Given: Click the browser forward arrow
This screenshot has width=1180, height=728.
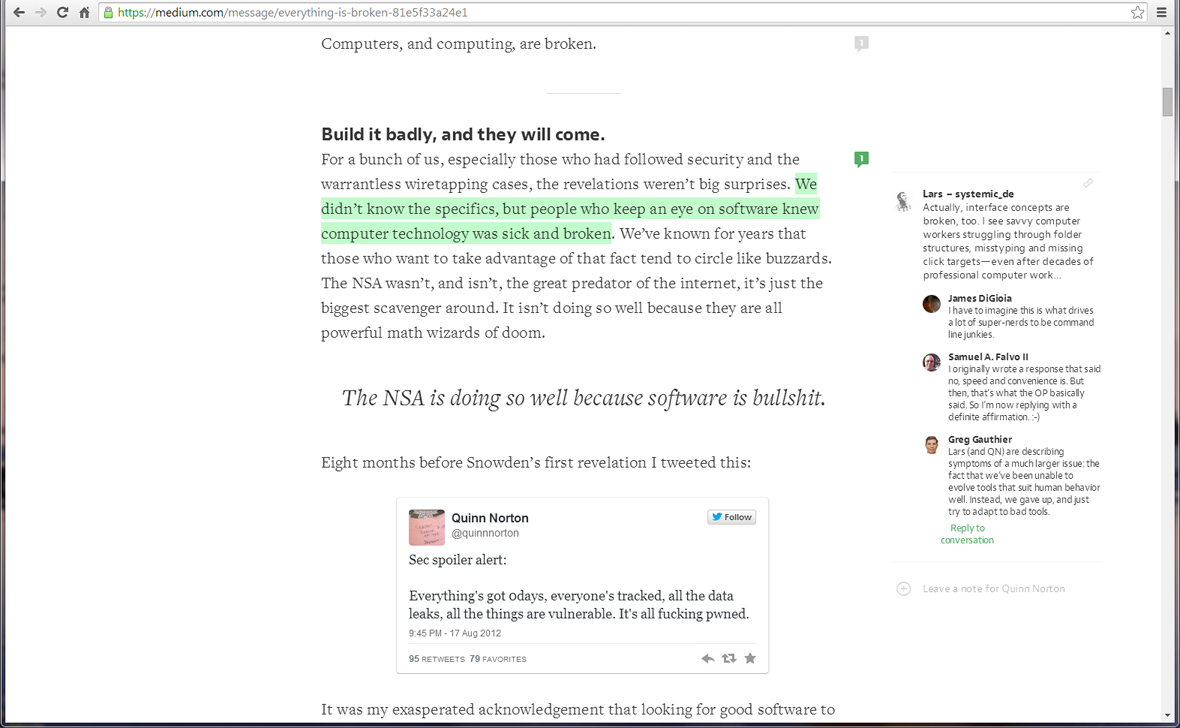Looking at the screenshot, I should pyautogui.click(x=40, y=13).
